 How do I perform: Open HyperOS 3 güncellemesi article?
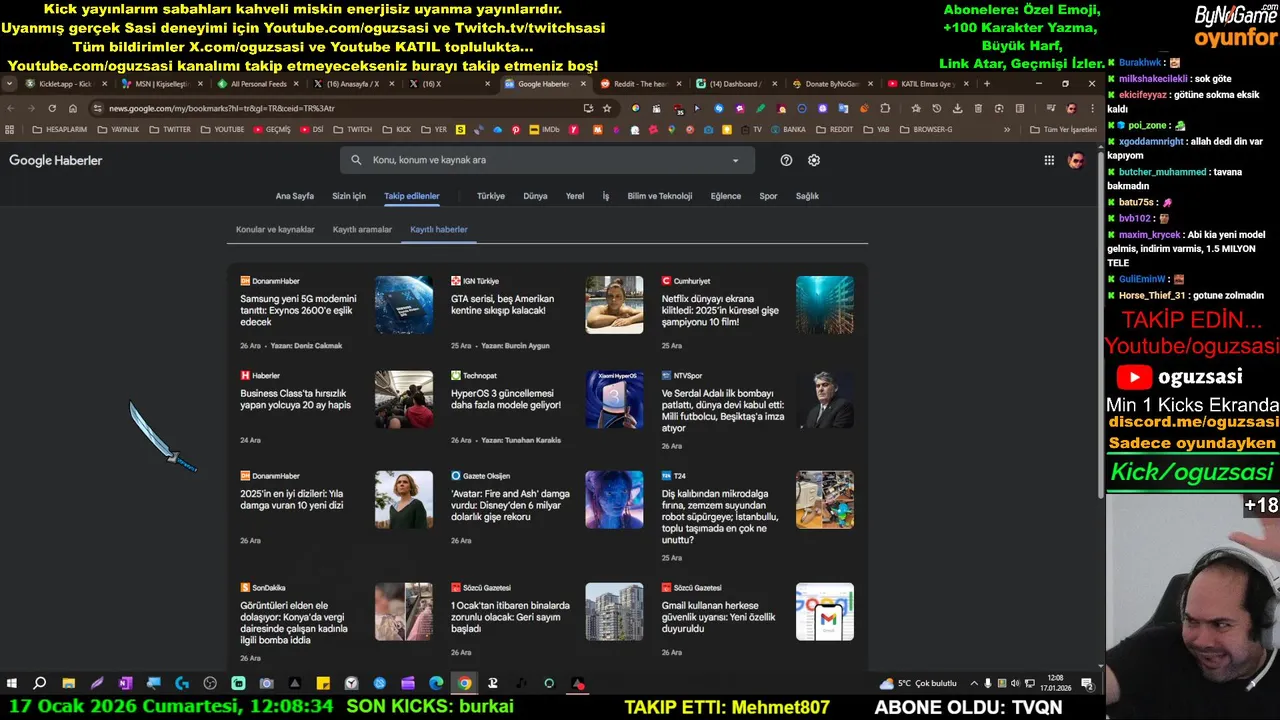coord(506,399)
